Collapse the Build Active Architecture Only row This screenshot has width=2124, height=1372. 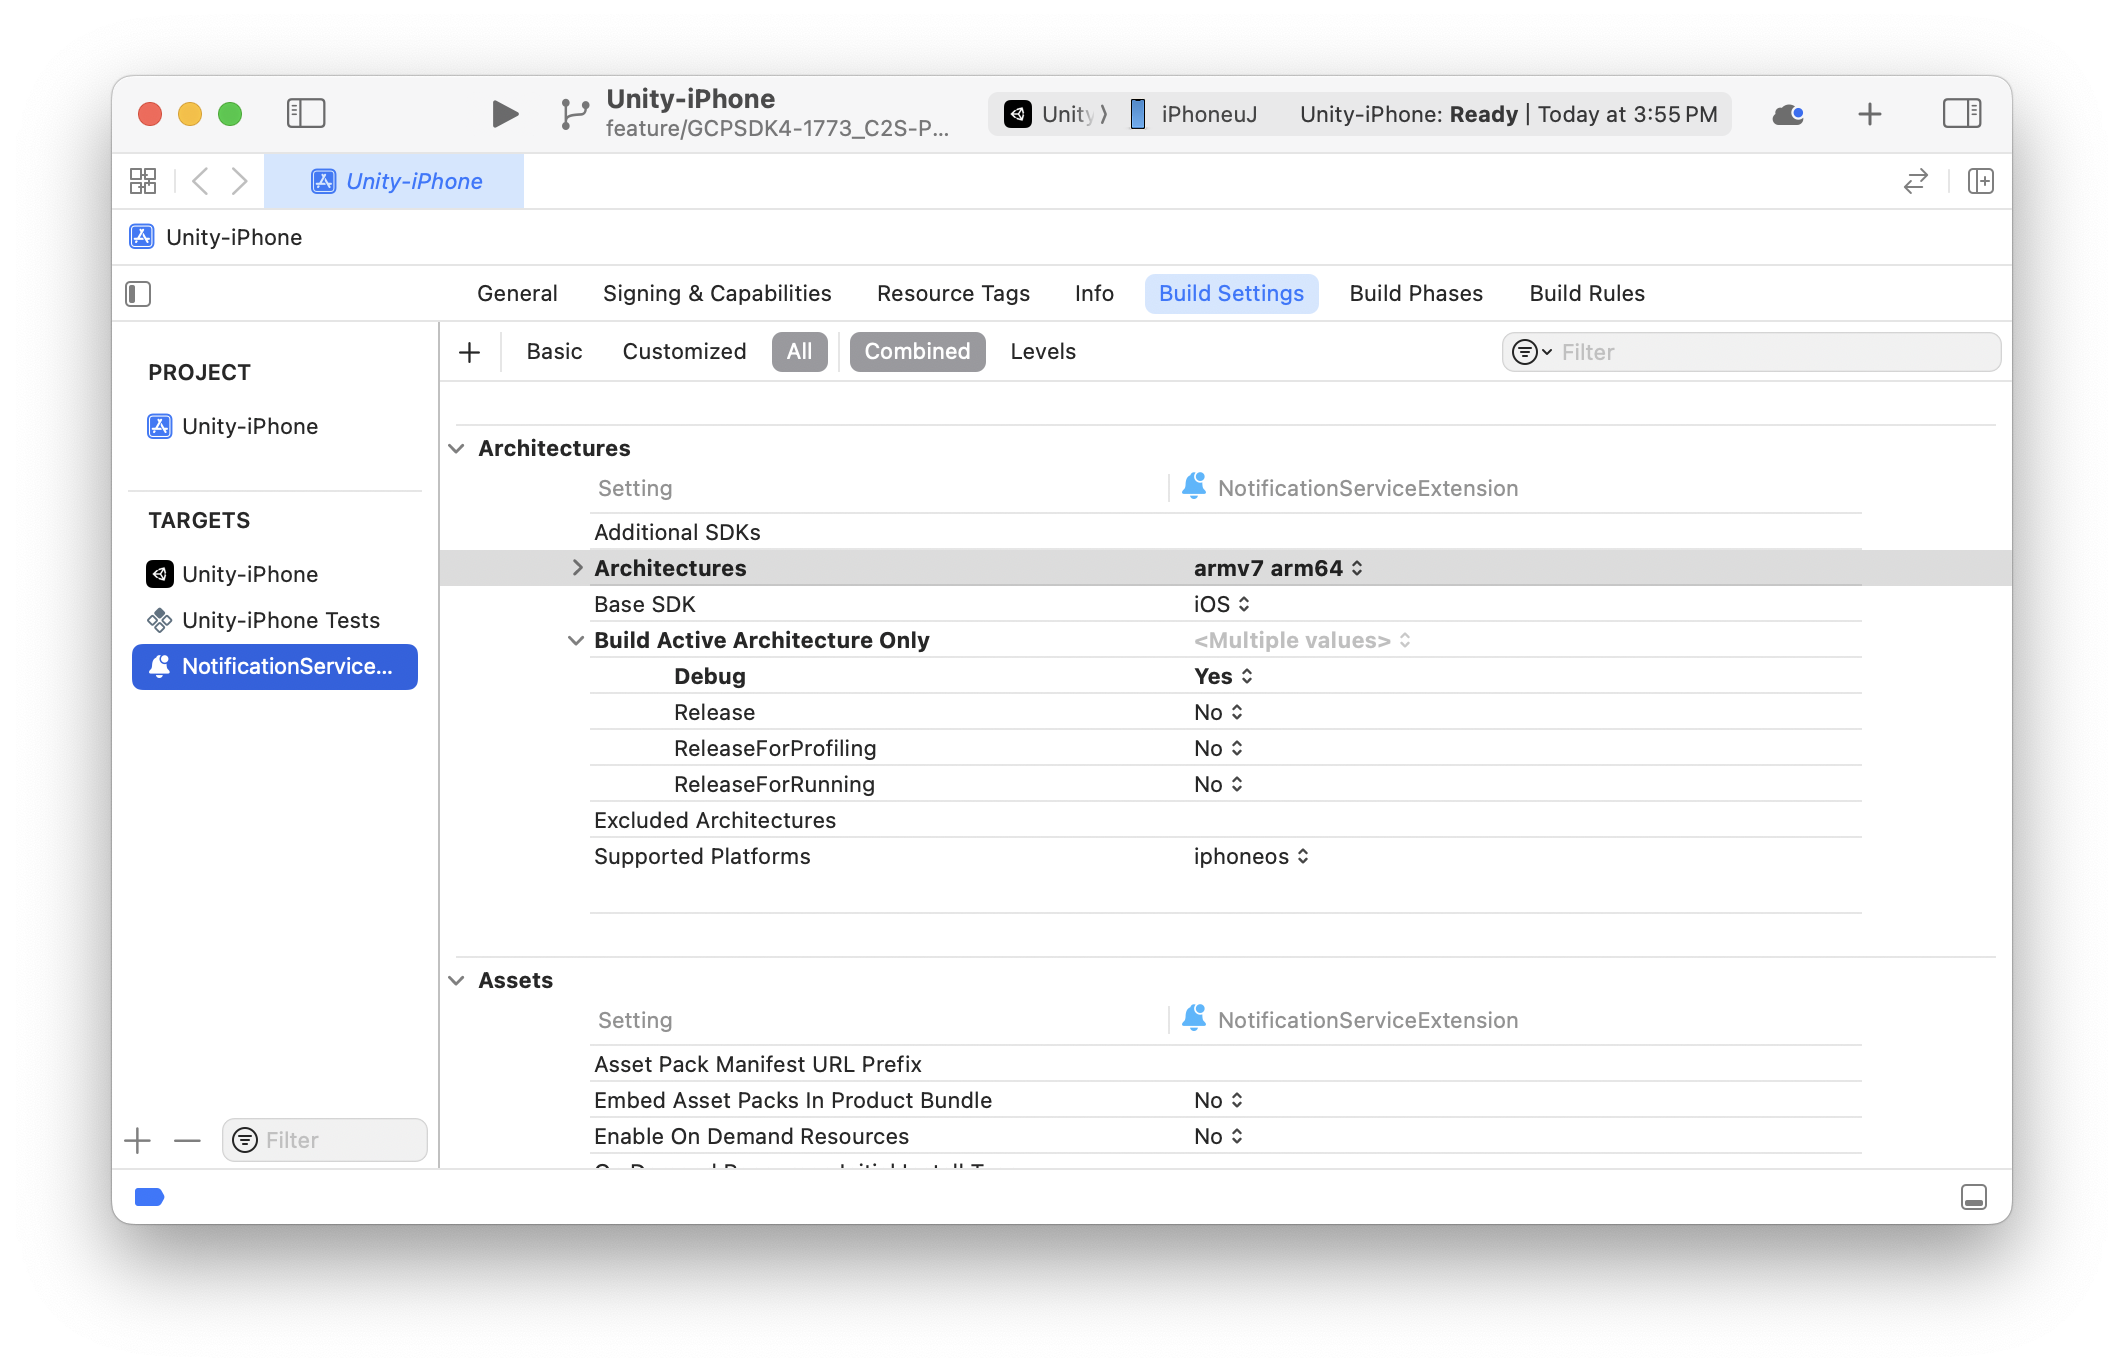point(576,640)
